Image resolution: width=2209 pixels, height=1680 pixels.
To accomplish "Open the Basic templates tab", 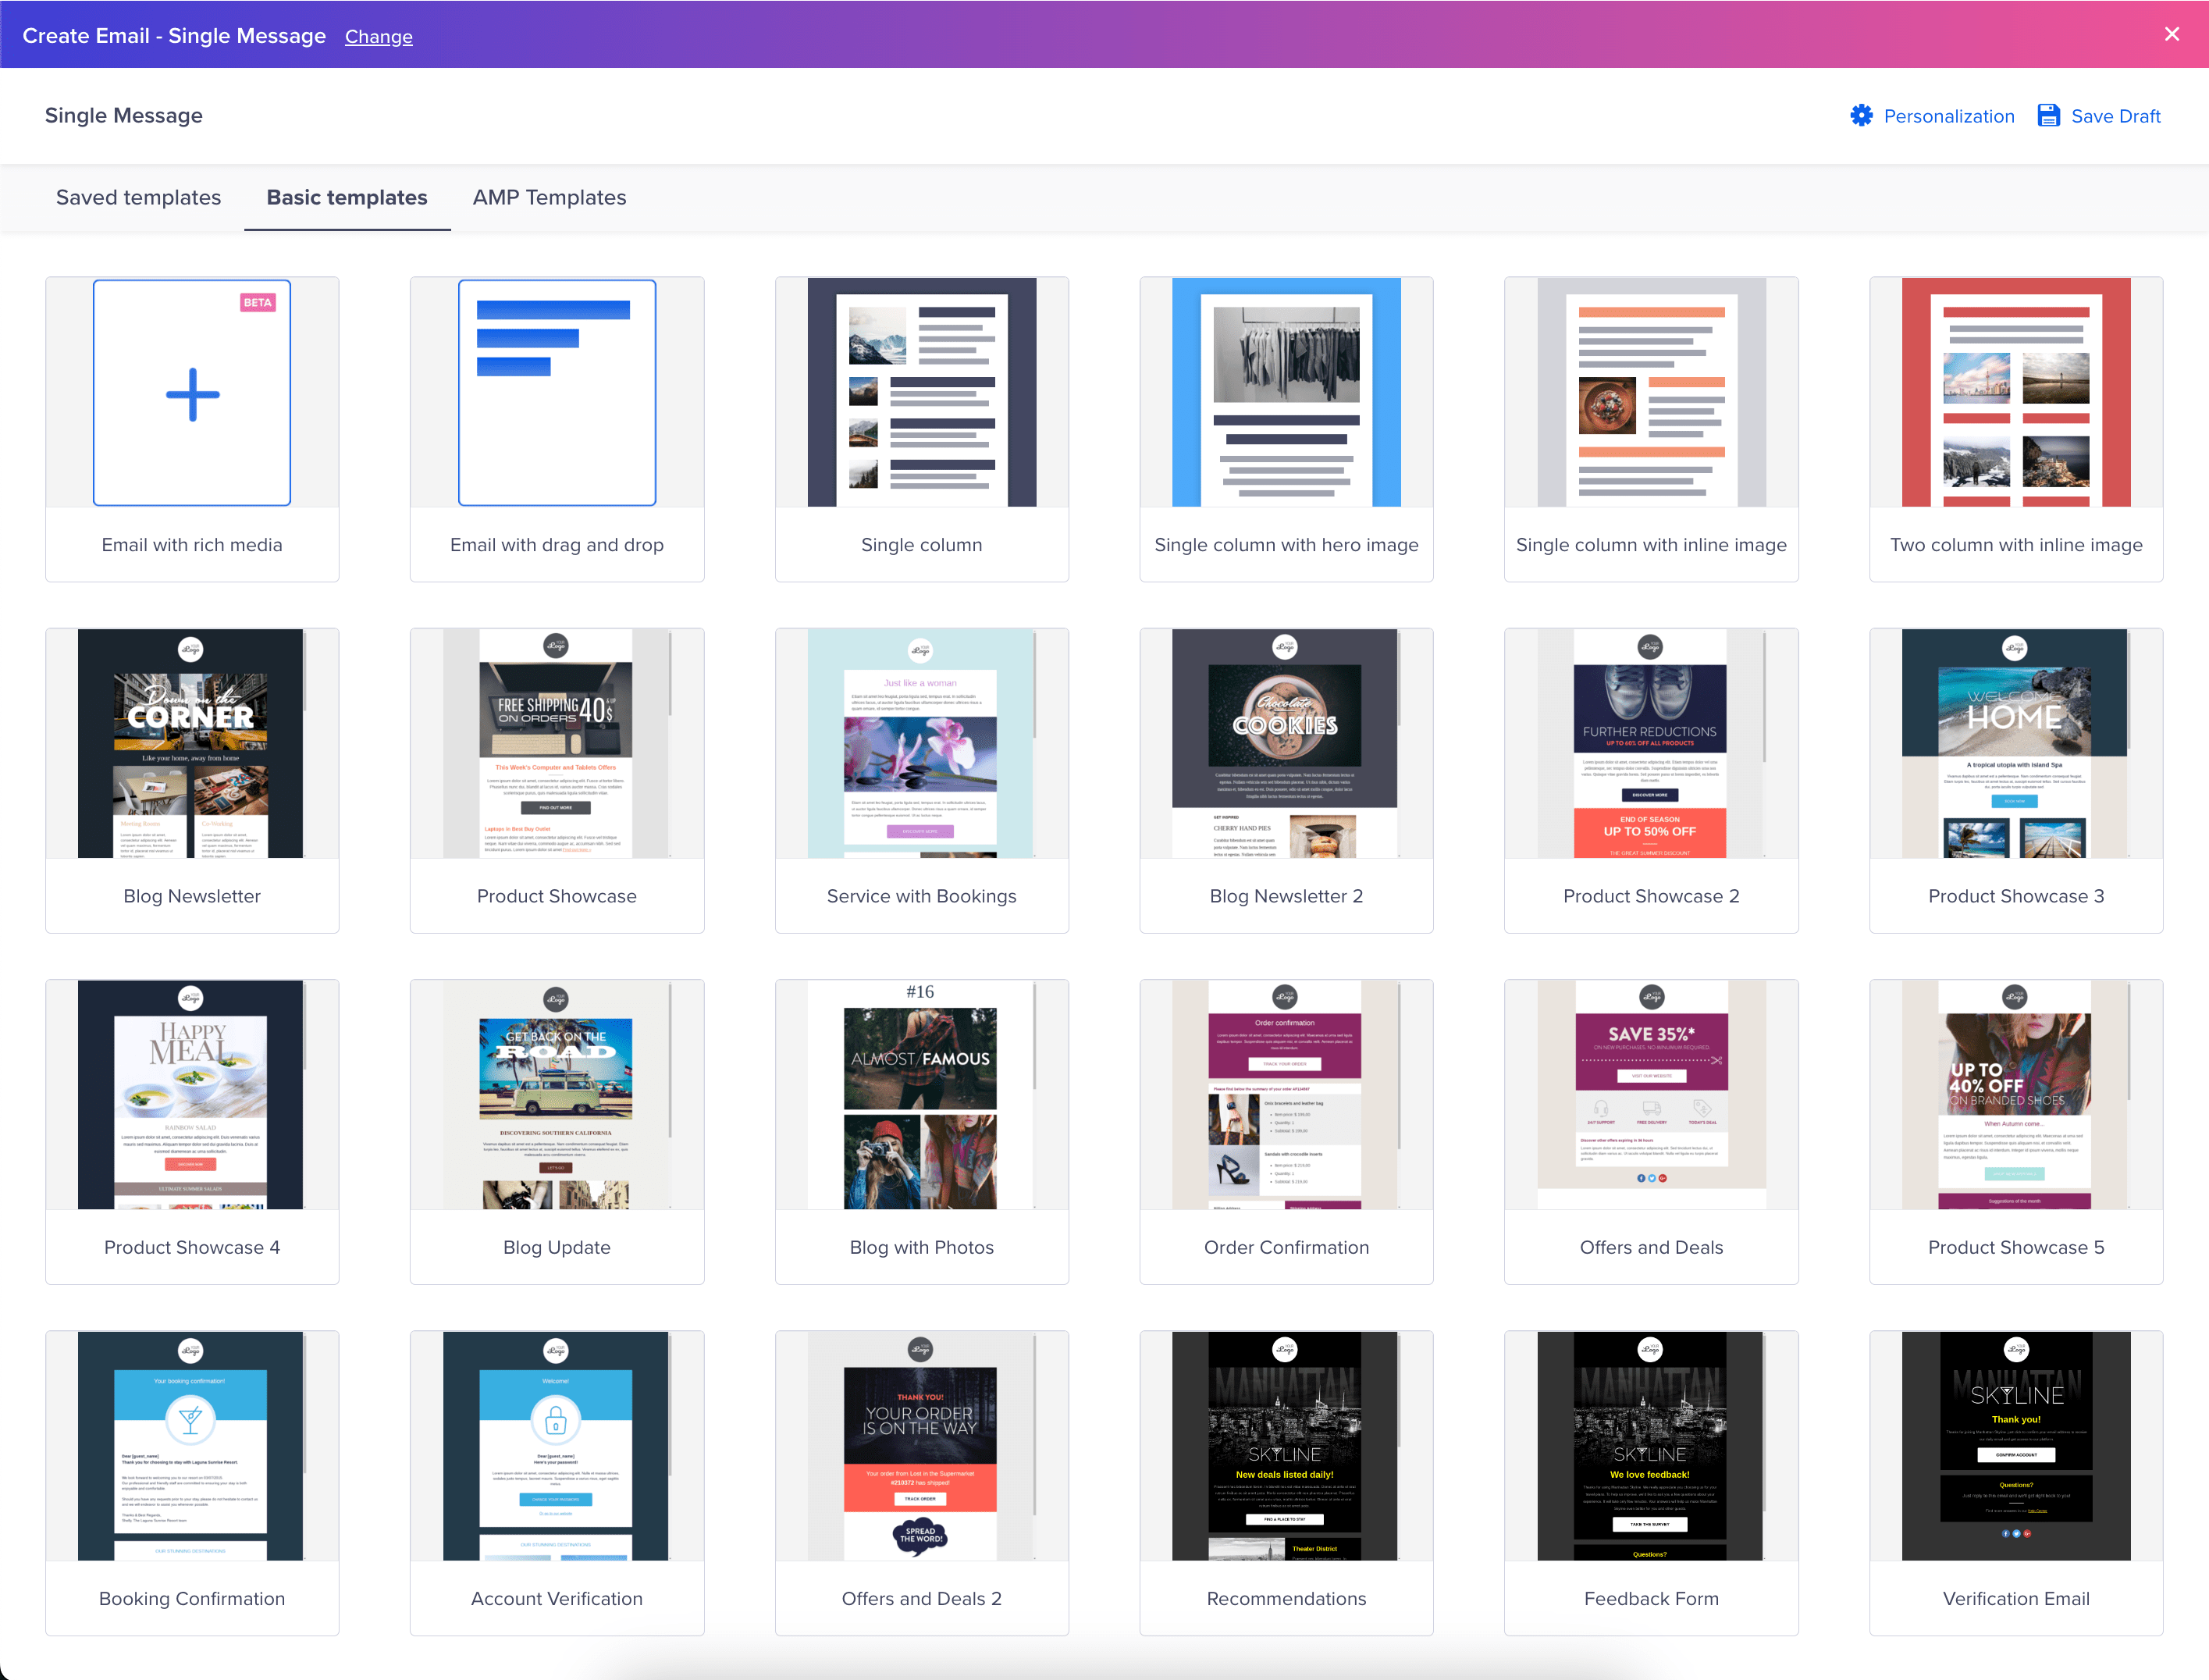I will pos(346,197).
